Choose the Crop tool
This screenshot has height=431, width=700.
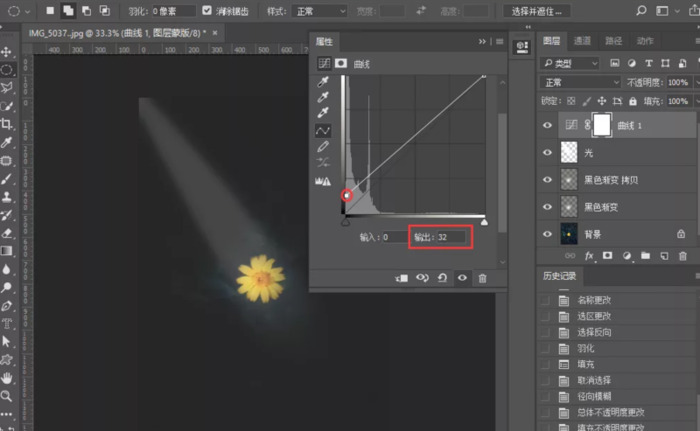(x=7, y=124)
